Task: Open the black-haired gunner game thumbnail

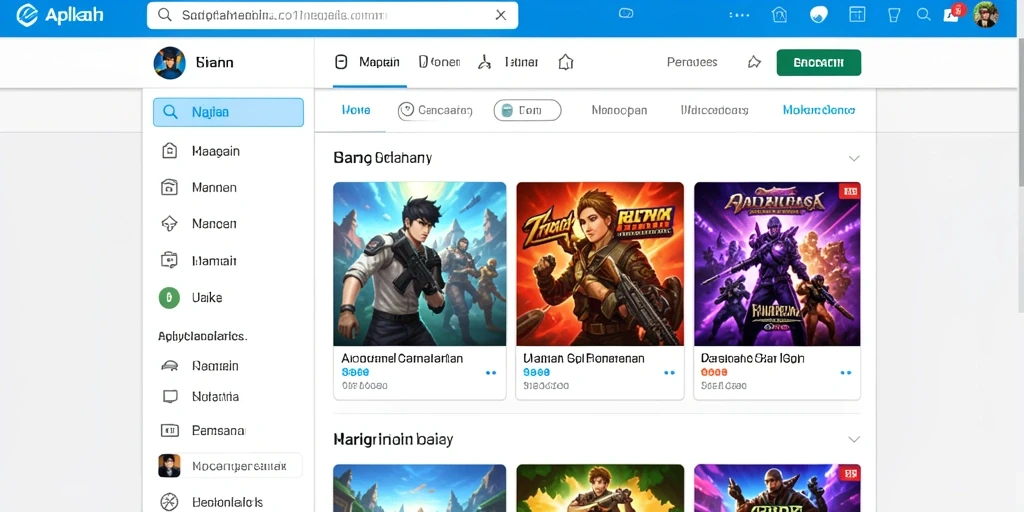Action: [419, 264]
